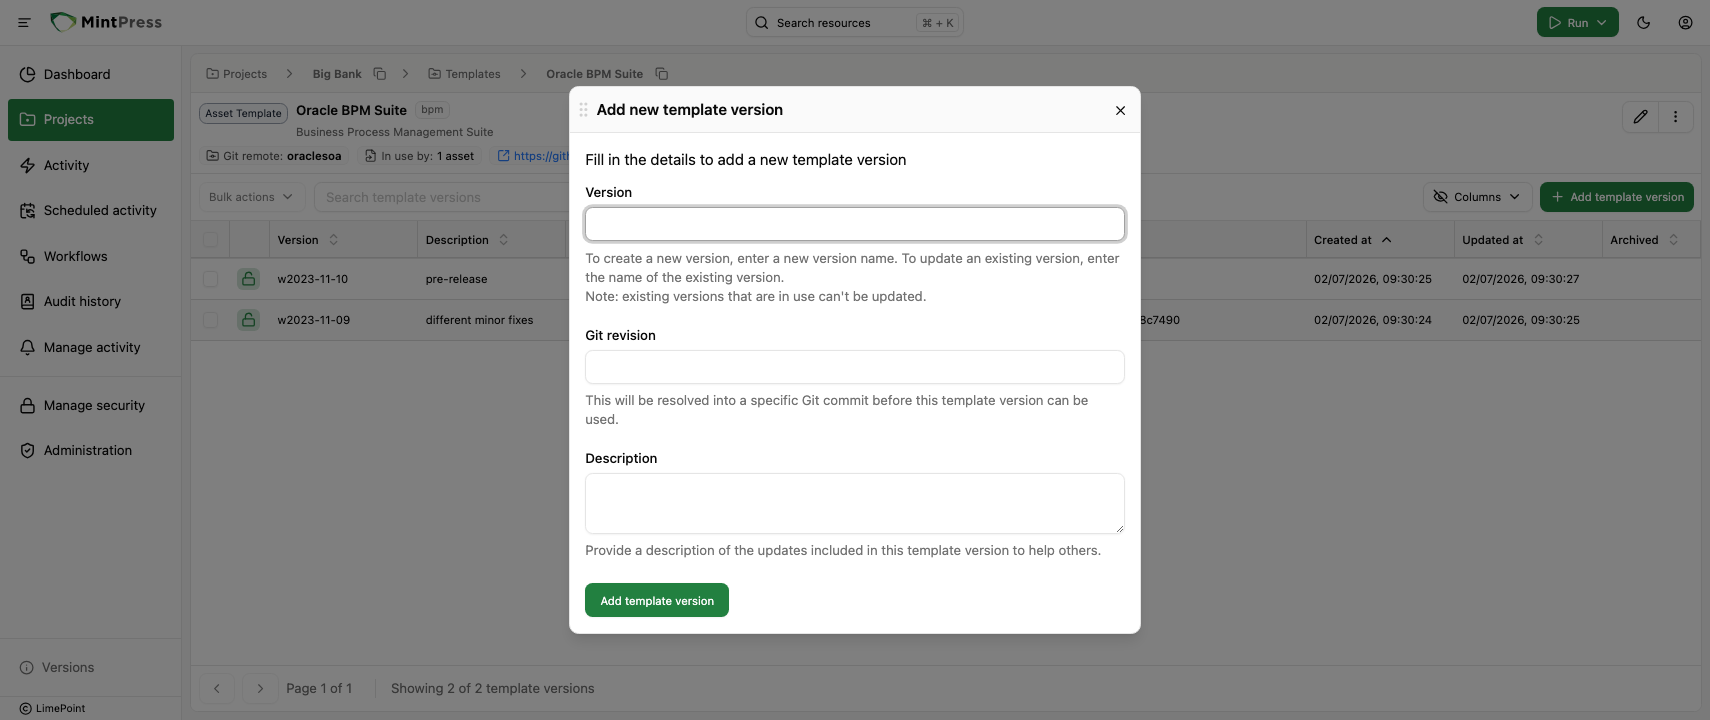Screen dimensions: 1710x720
Task: Click the LimePoint copyright icon
Action: tap(26, 708)
